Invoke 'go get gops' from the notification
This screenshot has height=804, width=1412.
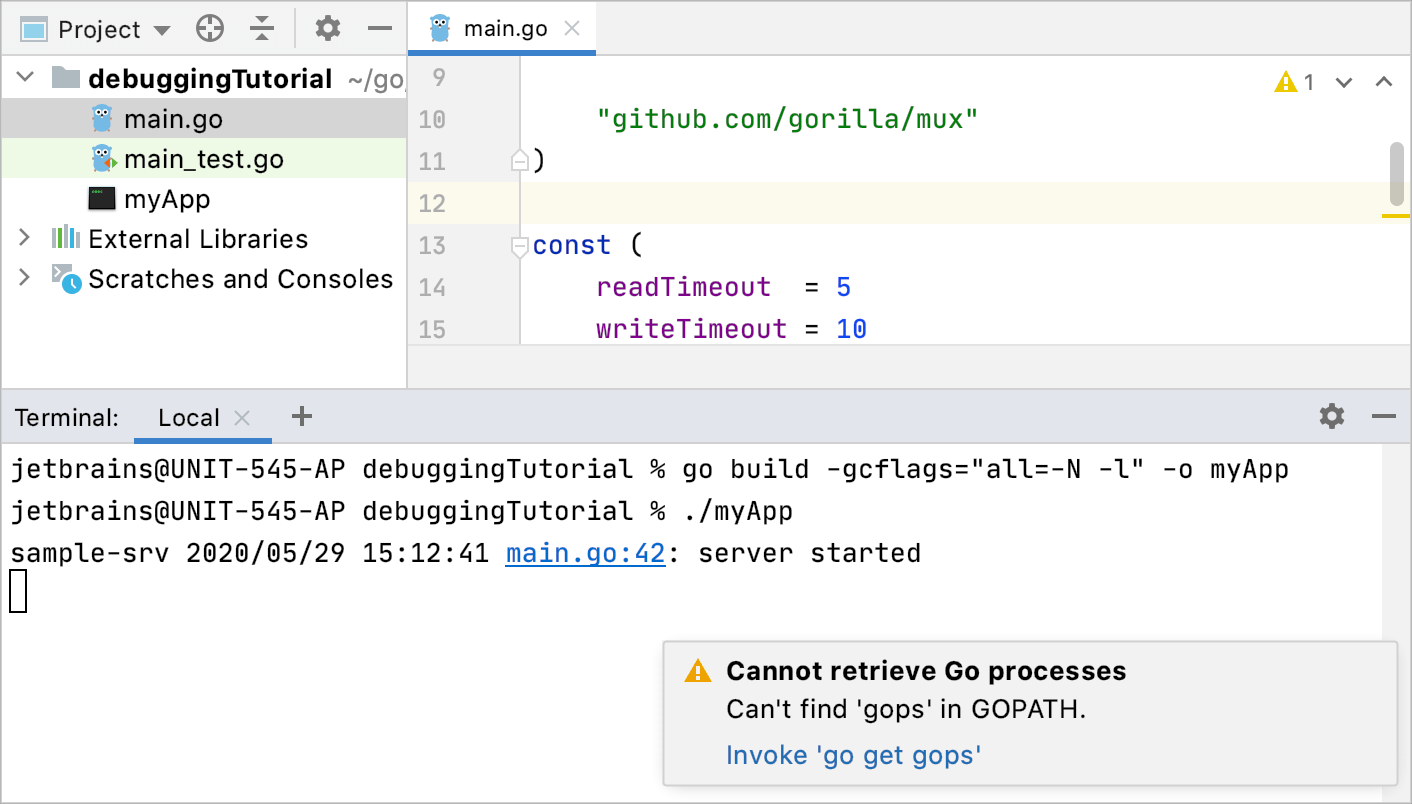pos(853,755)
